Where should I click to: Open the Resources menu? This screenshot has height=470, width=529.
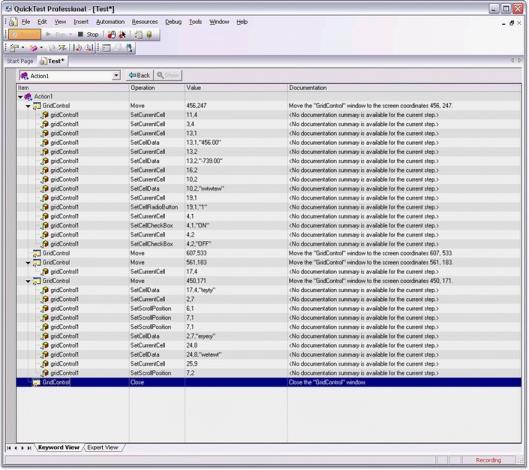point(145,22)
